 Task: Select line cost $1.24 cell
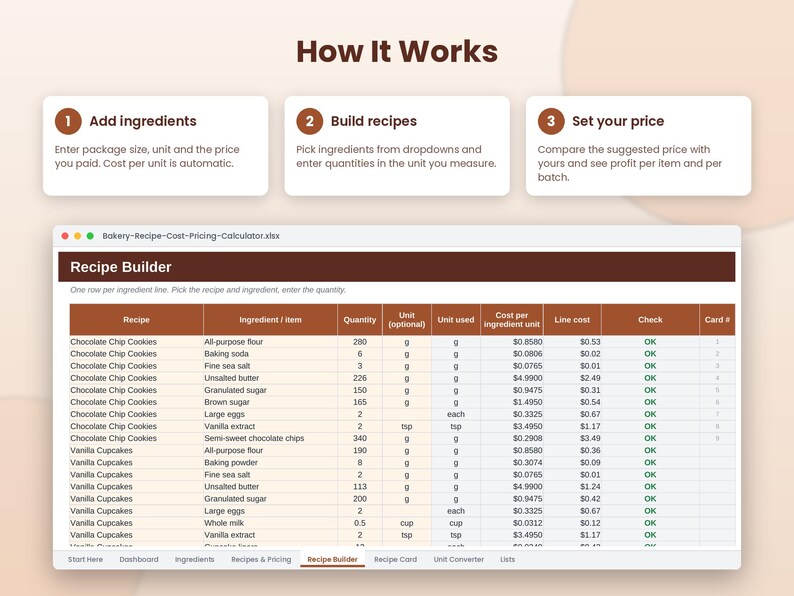click(x=572, y=487)
